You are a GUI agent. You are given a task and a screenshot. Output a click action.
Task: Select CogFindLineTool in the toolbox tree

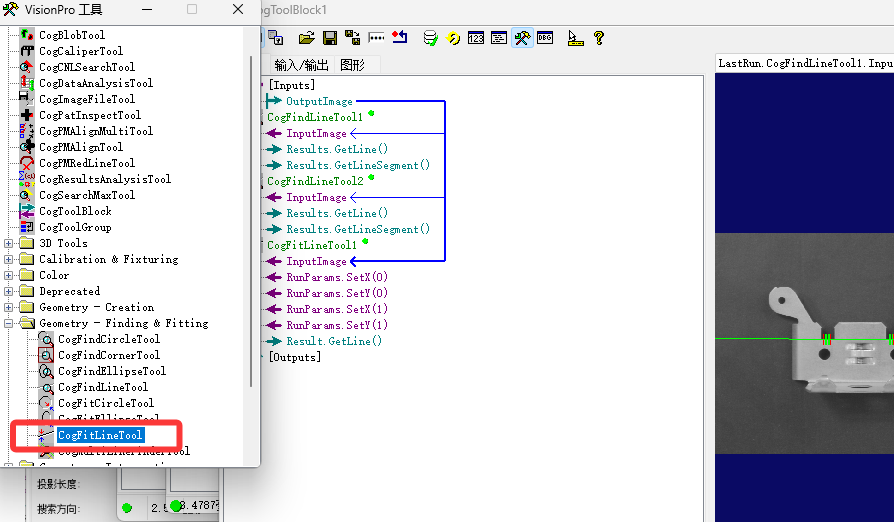103,387
